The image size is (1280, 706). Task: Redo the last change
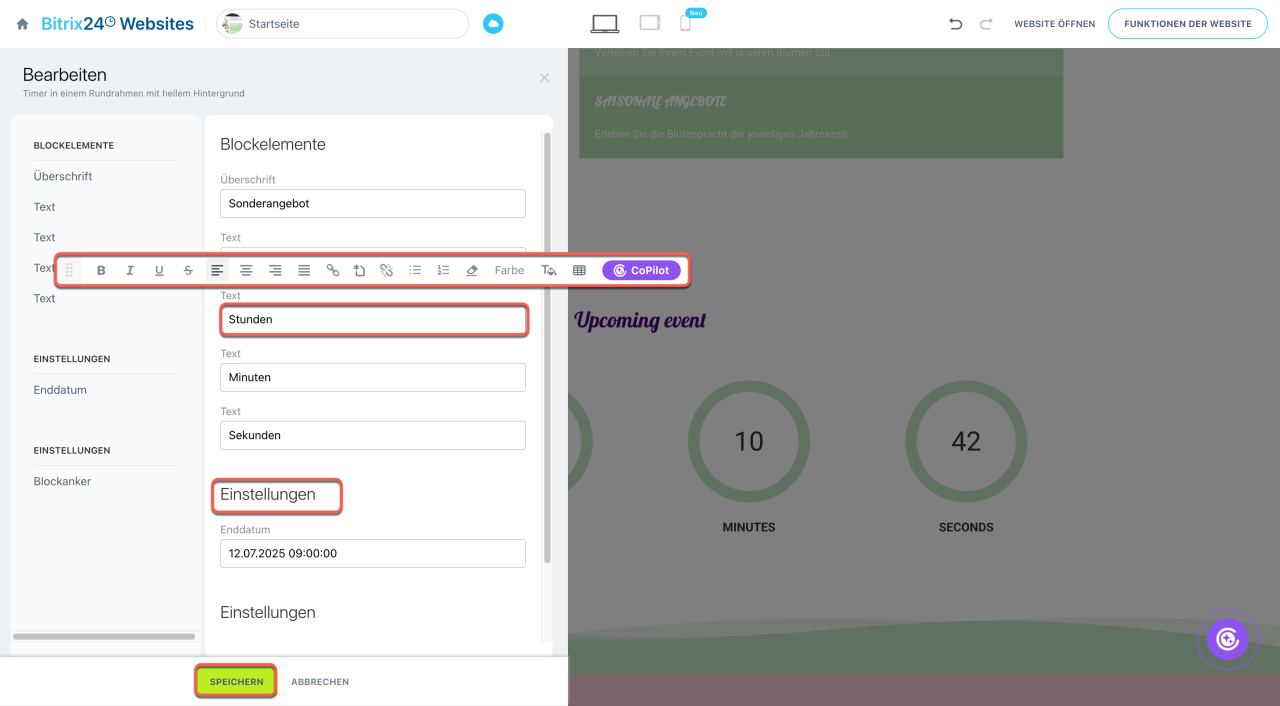986,24
